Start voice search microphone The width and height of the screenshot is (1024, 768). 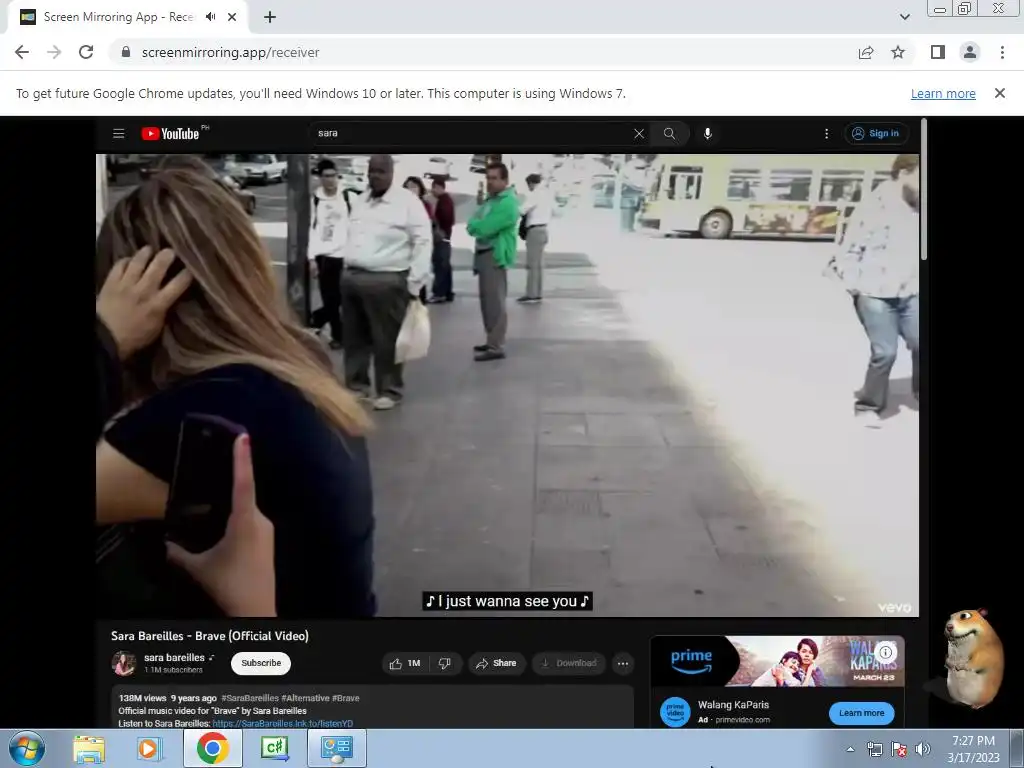coord(707,133)
